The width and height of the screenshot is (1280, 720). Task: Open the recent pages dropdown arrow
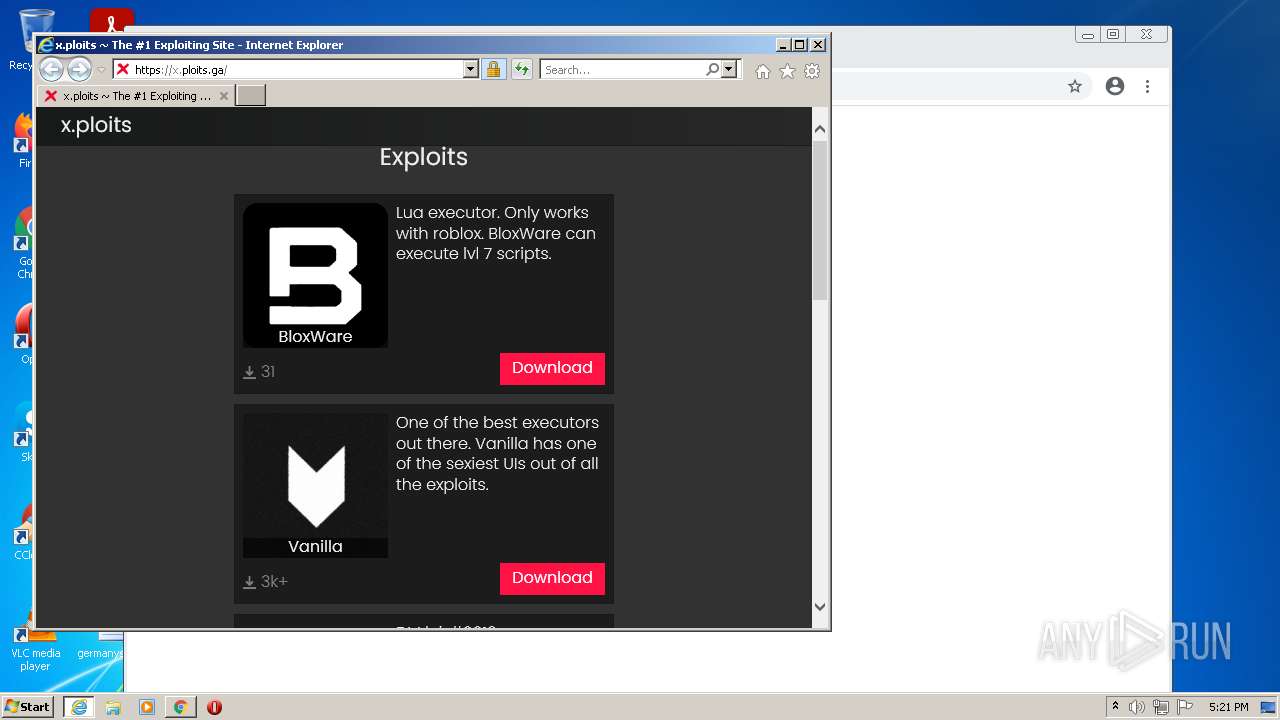[101, 70]
